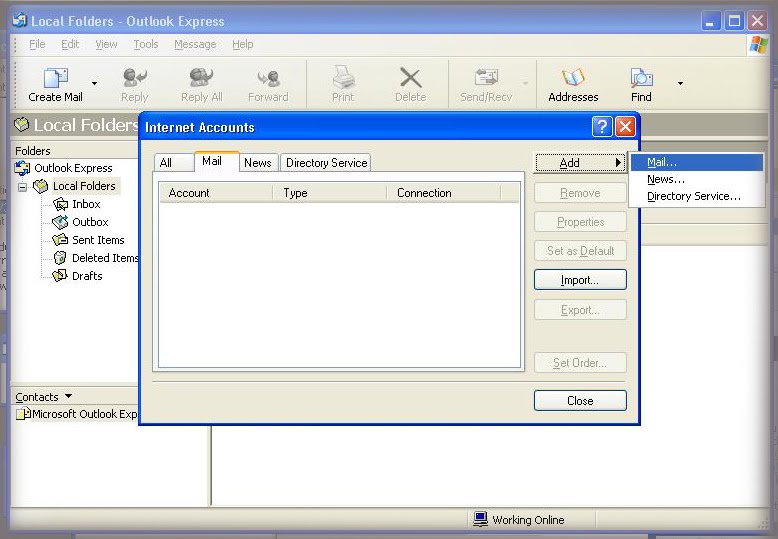The height and width of the screenshot is (539, 778).
Task: Click the Sent Items folder icon
Action: coord(60,240)
